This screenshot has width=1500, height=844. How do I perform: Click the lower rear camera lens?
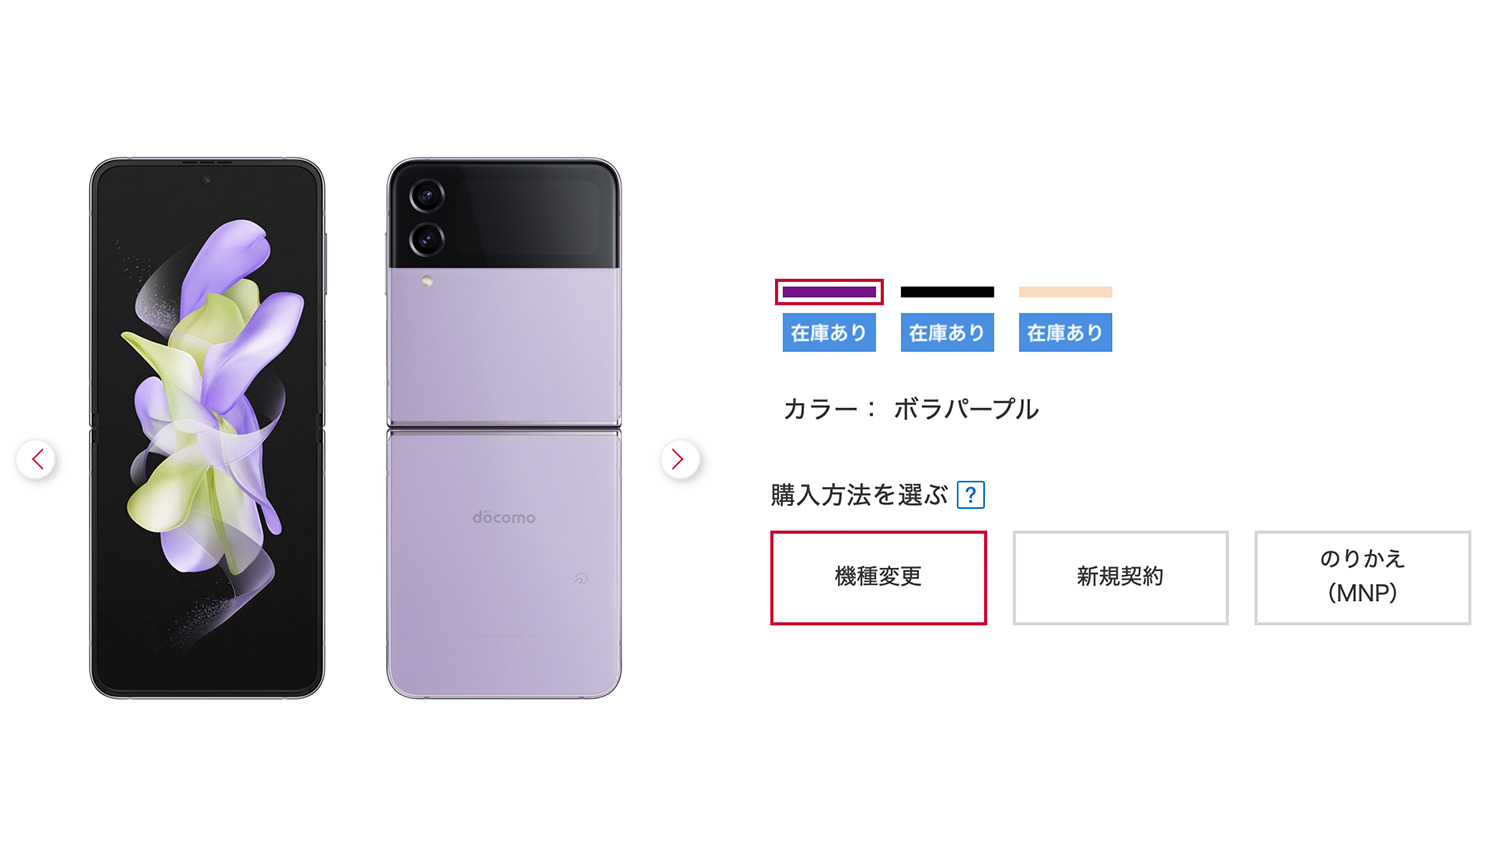pos(427,239)
